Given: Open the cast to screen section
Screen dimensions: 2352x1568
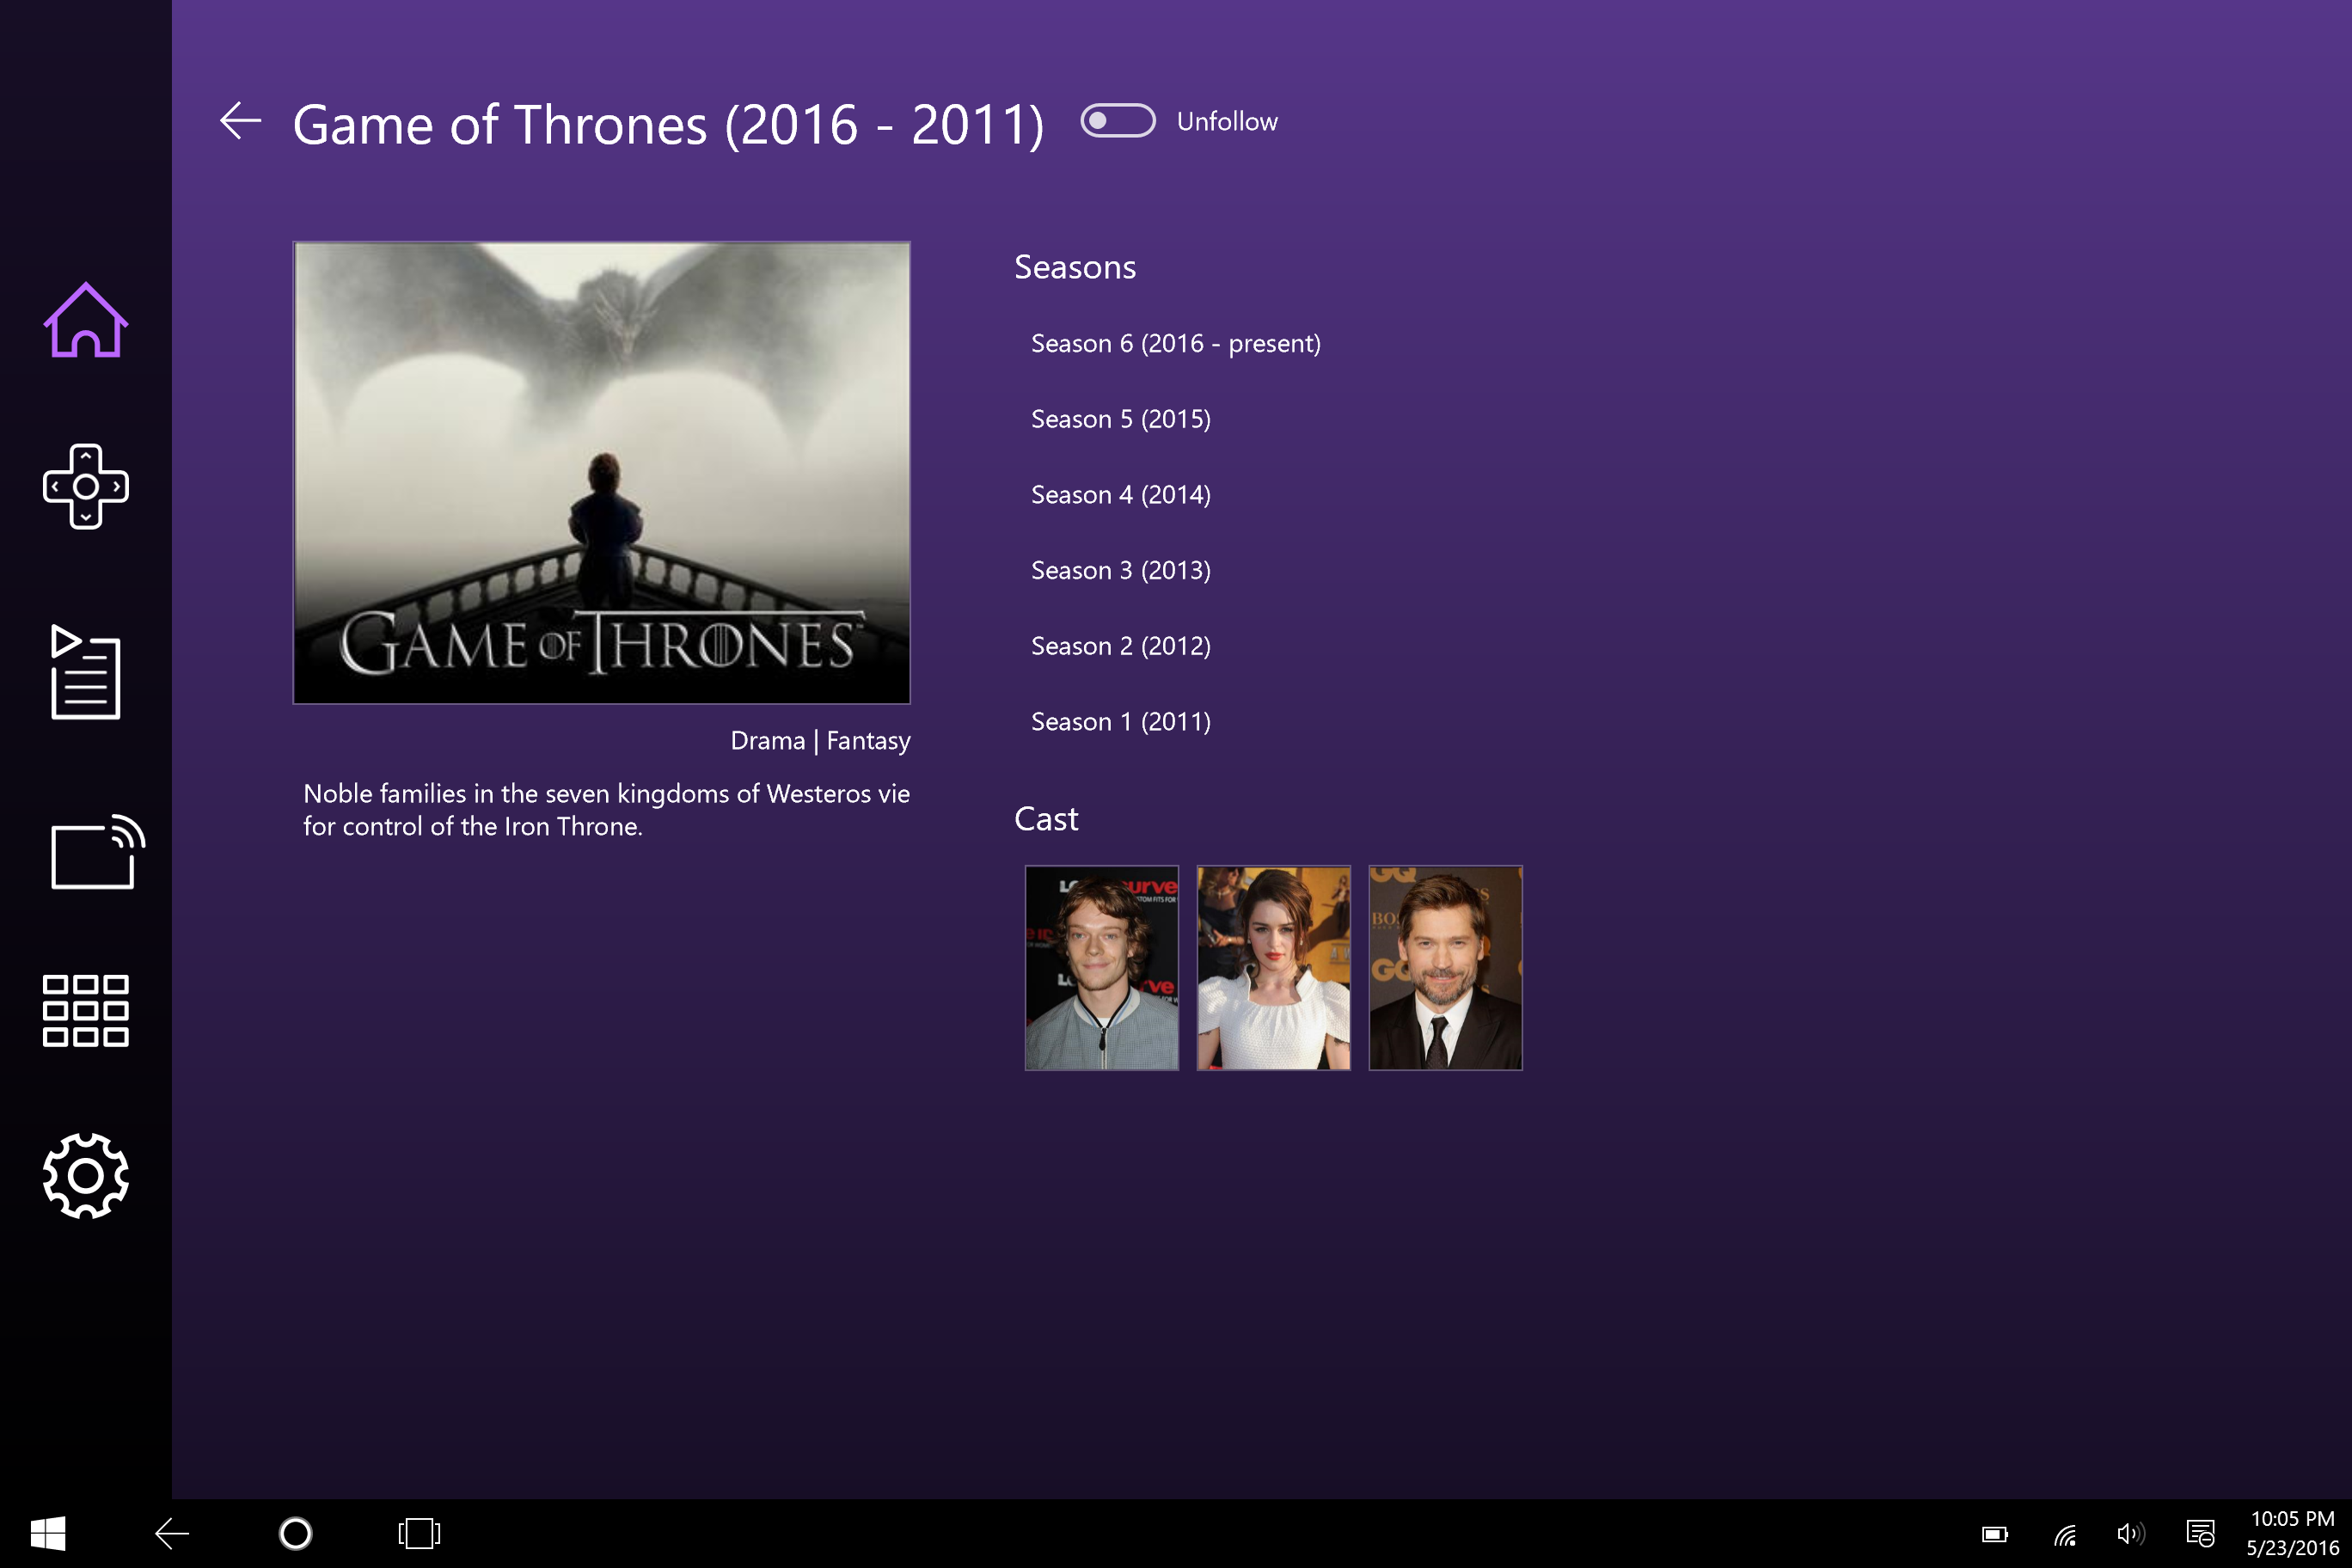Looking at the screenshot, I should click(x=97, y=851).
